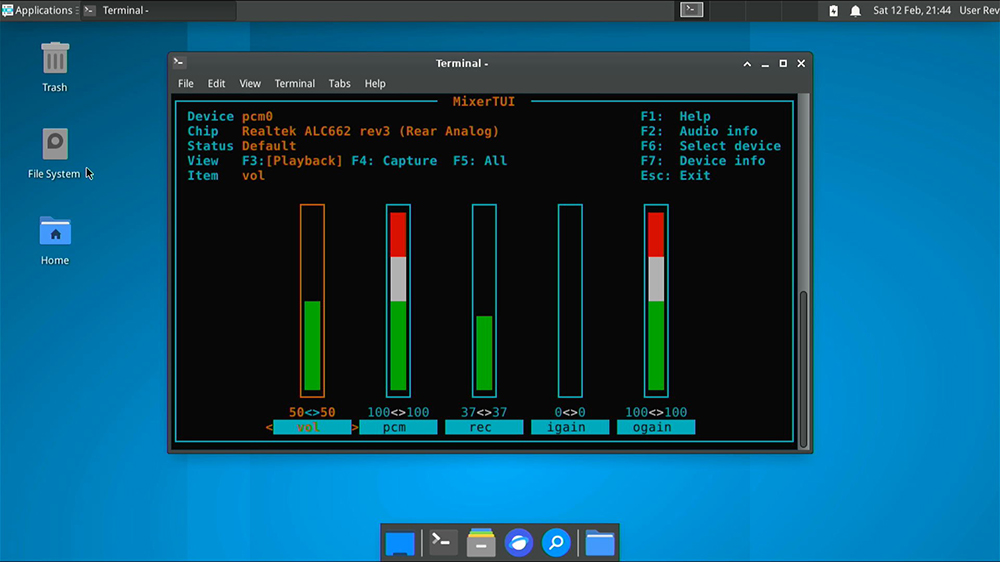Open the Tabs menu in Terminal
1000x562 pixels.
tap(340, 84)
